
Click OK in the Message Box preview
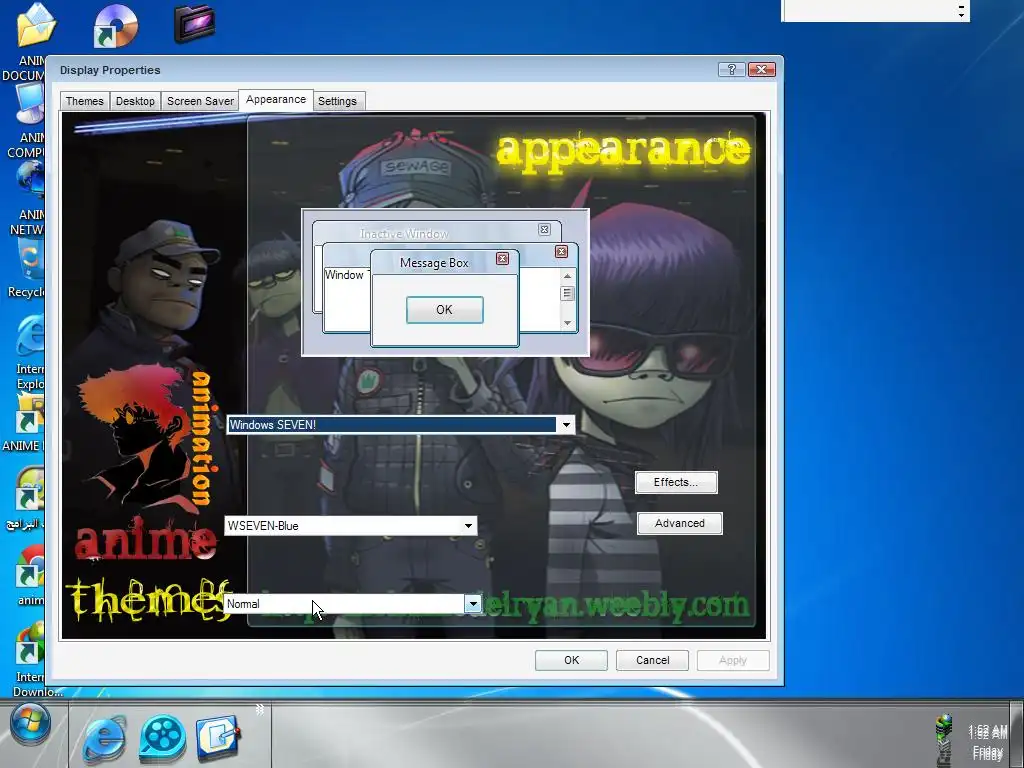(x=445, y=310)
